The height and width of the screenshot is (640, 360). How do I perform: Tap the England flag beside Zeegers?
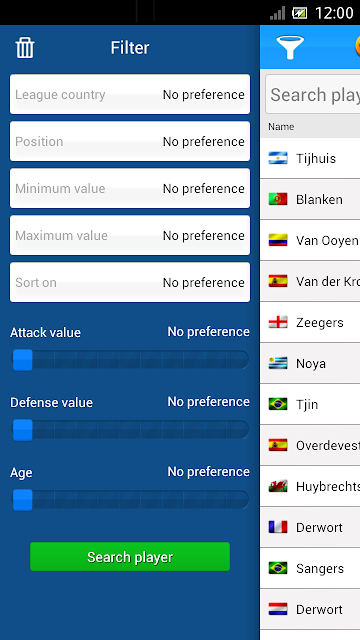278,322
